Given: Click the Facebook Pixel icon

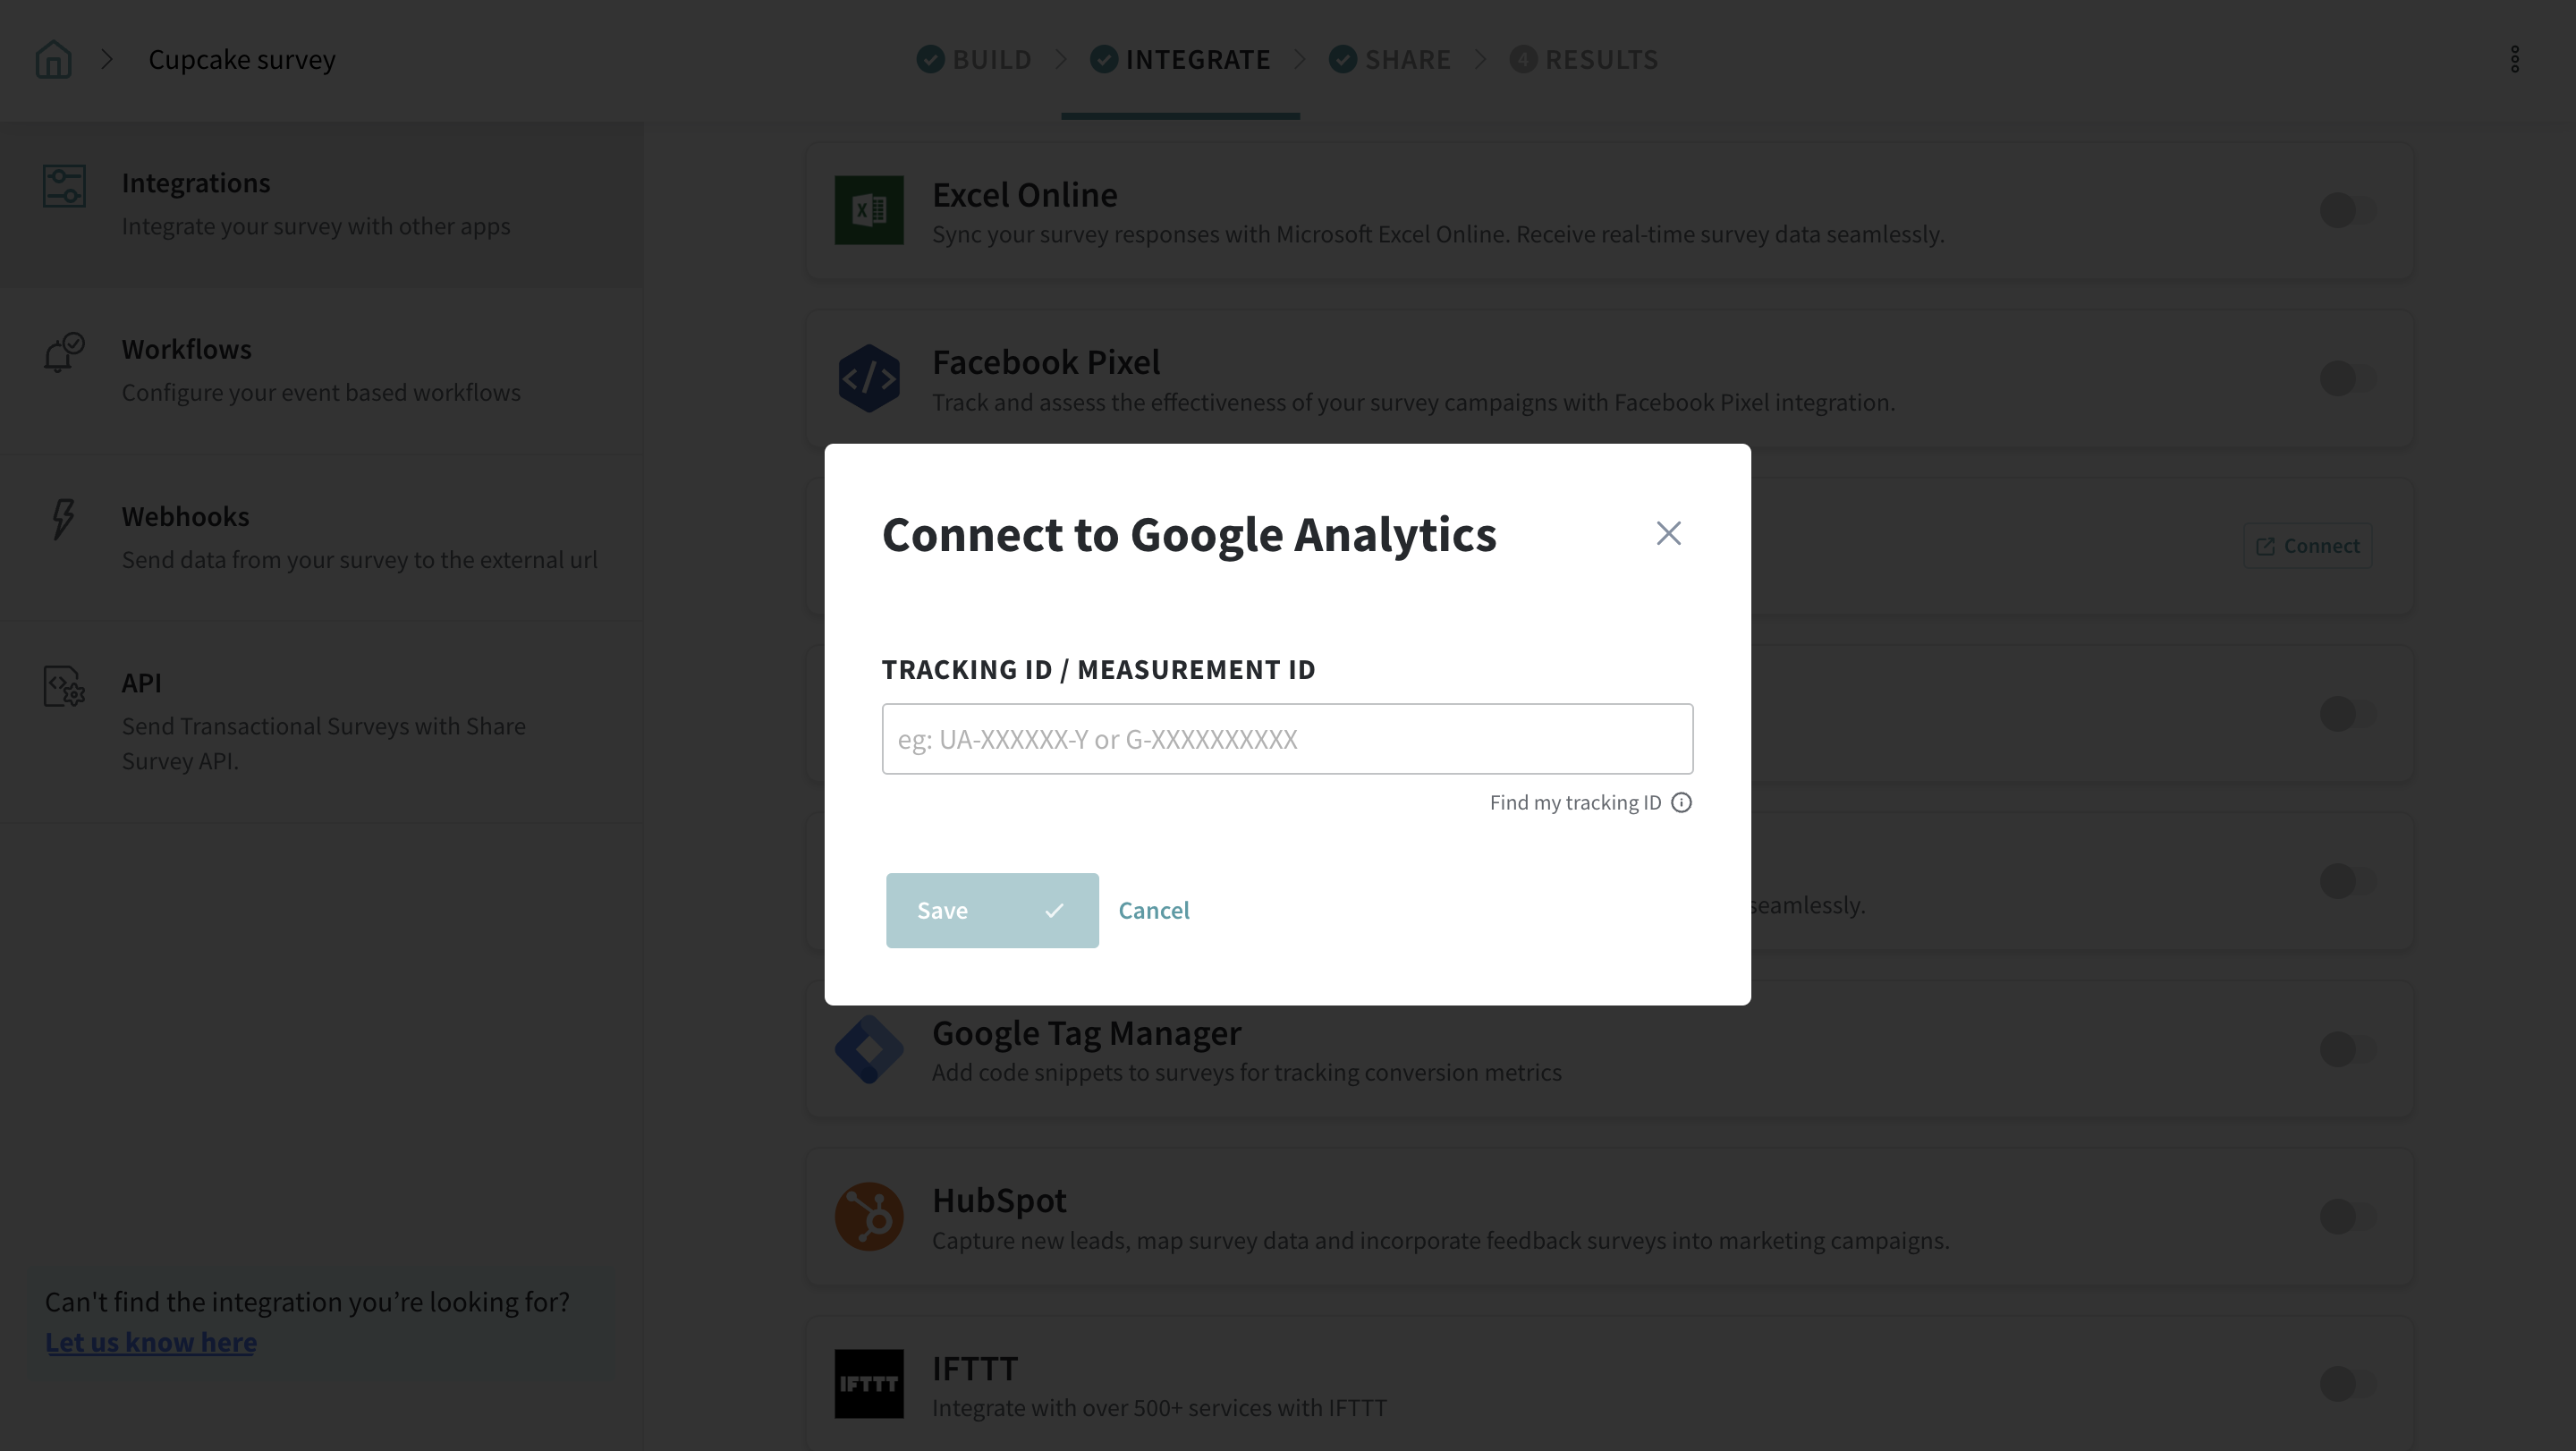Looking at the screenshot, I should (868, 378).
